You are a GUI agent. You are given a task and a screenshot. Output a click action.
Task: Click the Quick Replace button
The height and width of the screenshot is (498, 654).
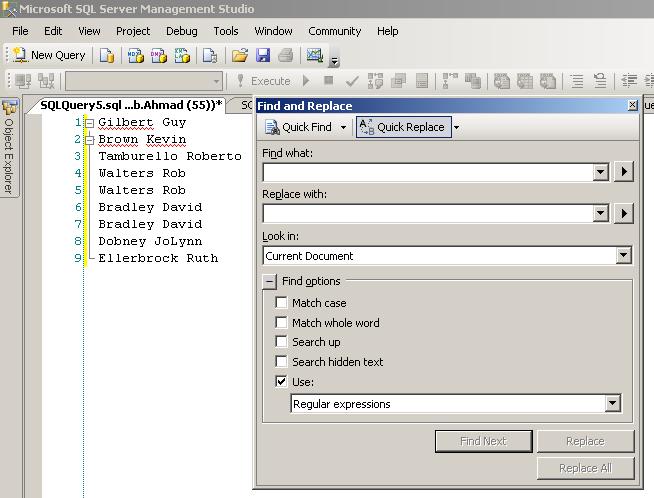click(x=403, y=127)
